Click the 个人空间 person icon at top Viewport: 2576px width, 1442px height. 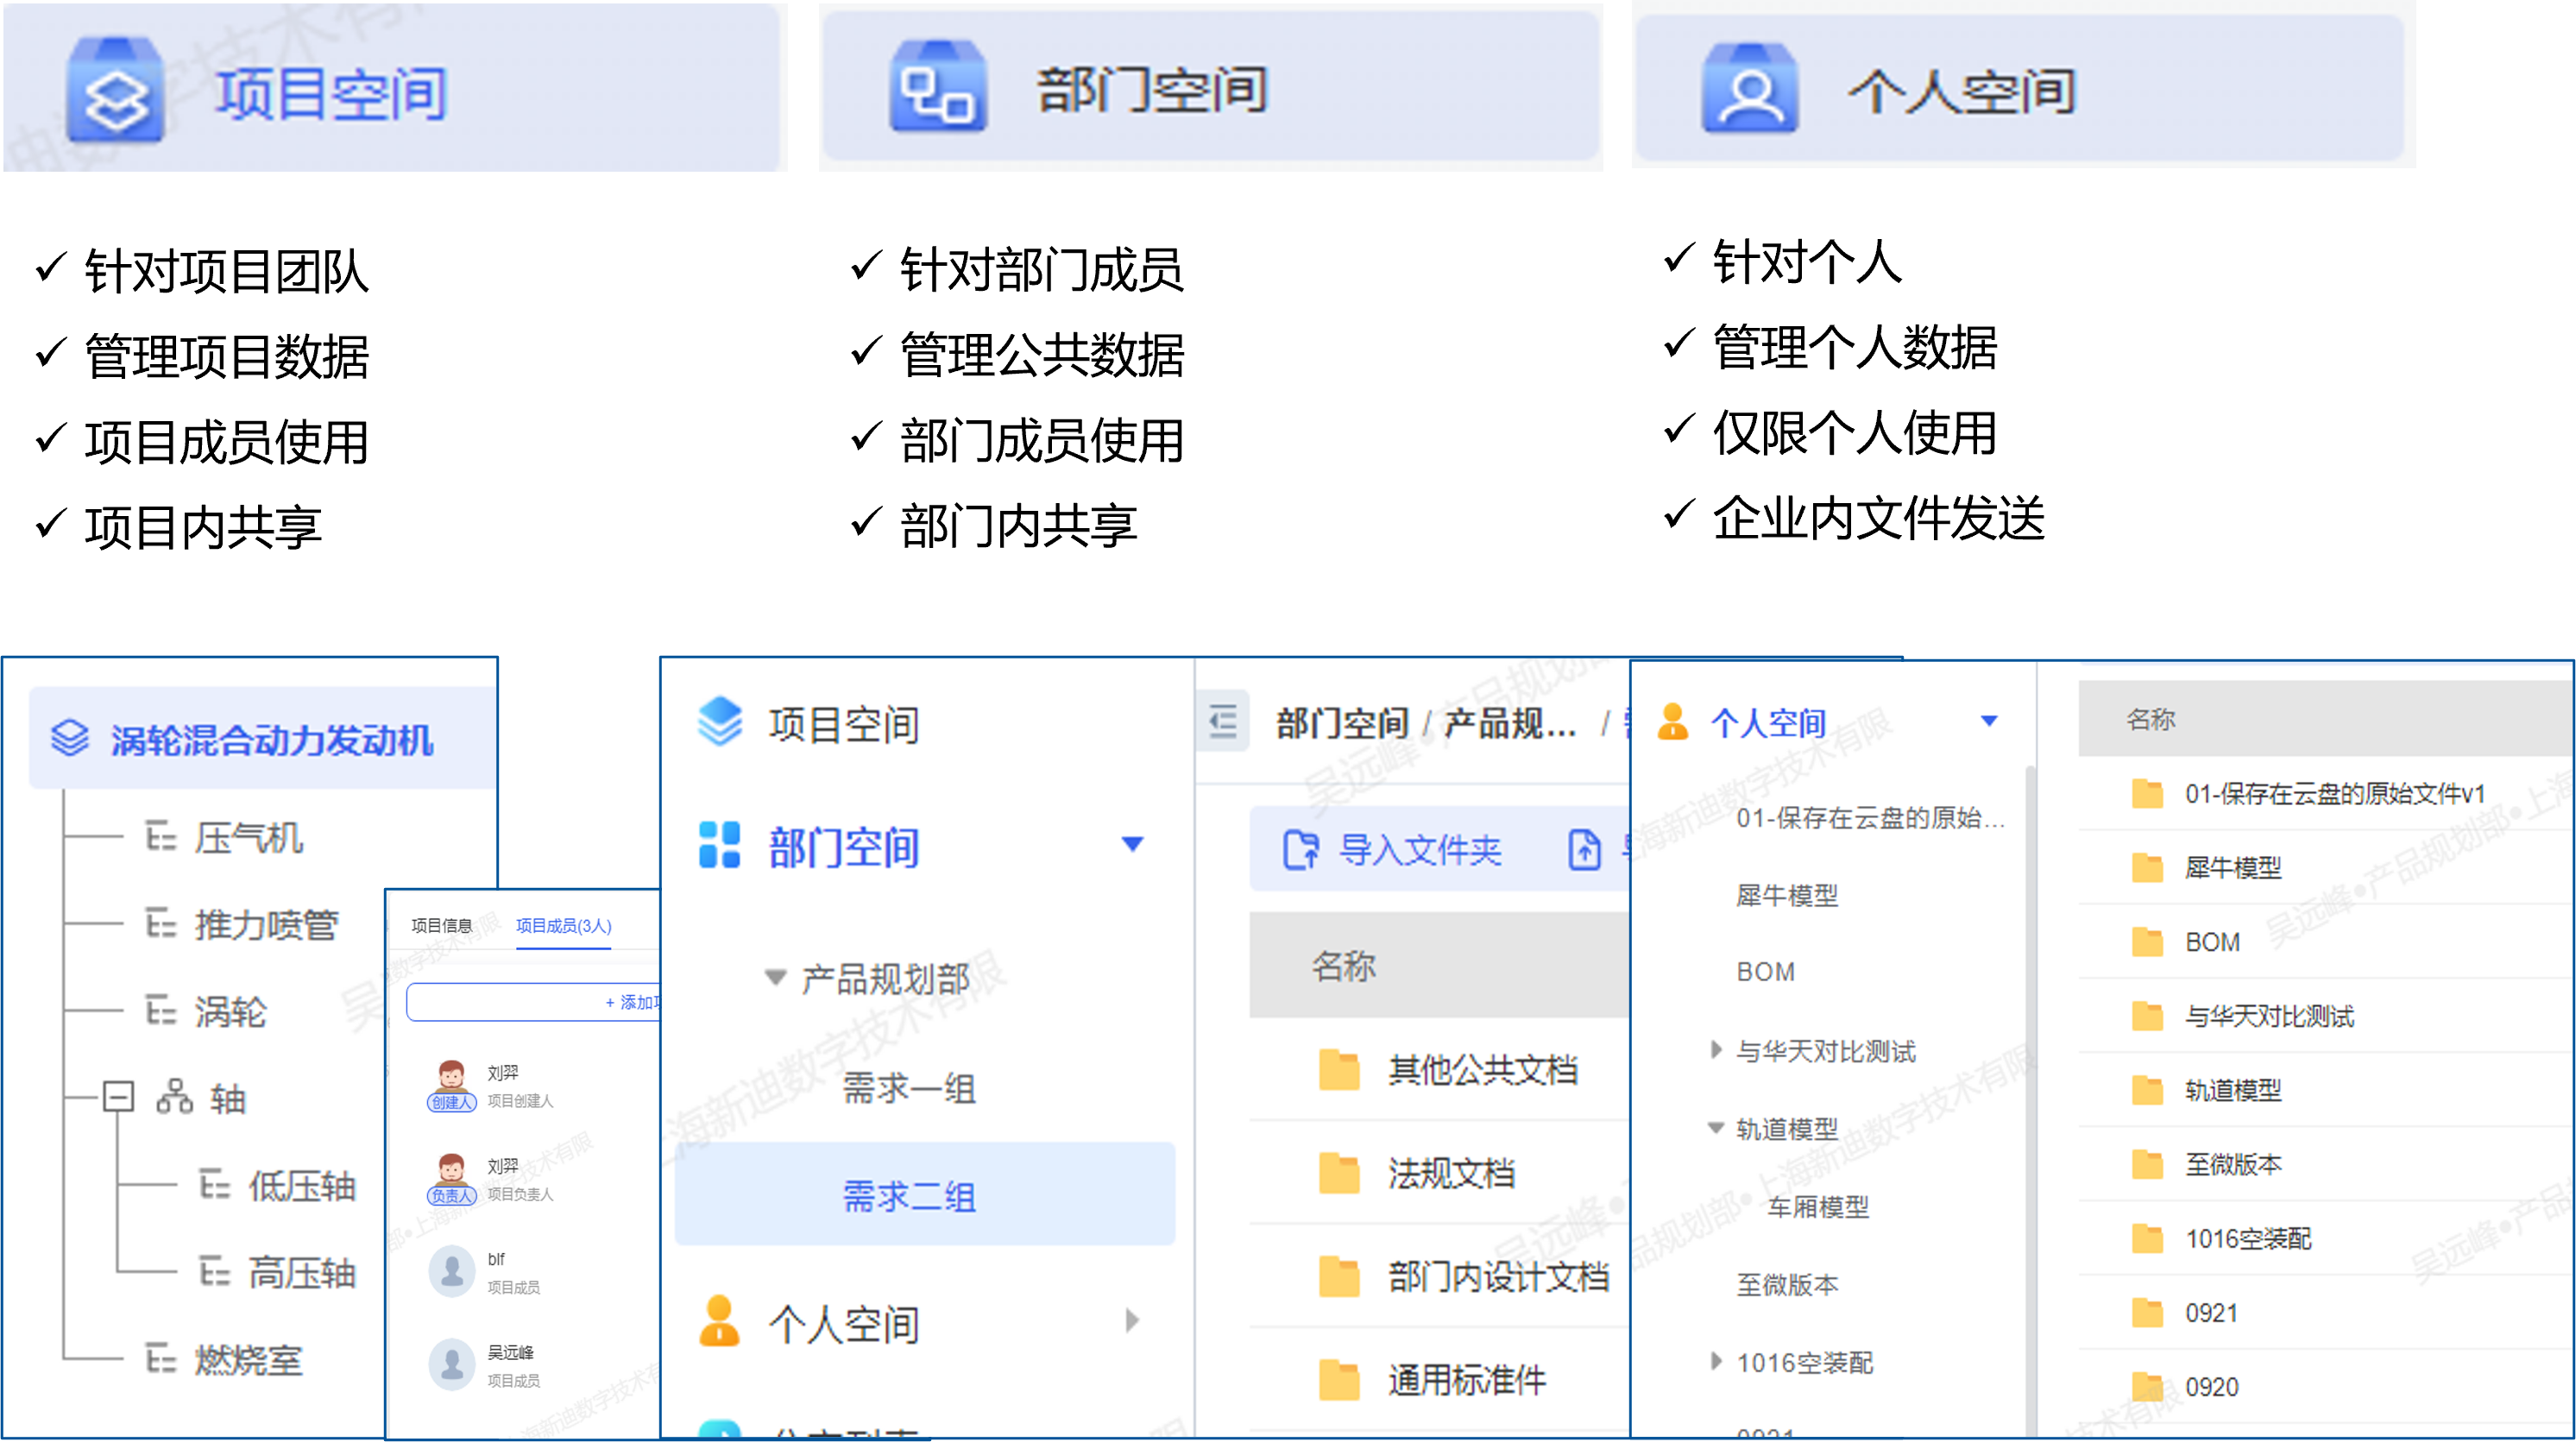(x=1749, y=88)
